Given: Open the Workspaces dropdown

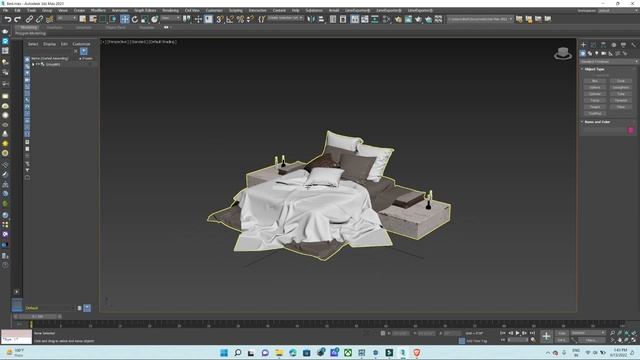Looking at the screenshot, I should pyautogui.click(x=618, y=11).
